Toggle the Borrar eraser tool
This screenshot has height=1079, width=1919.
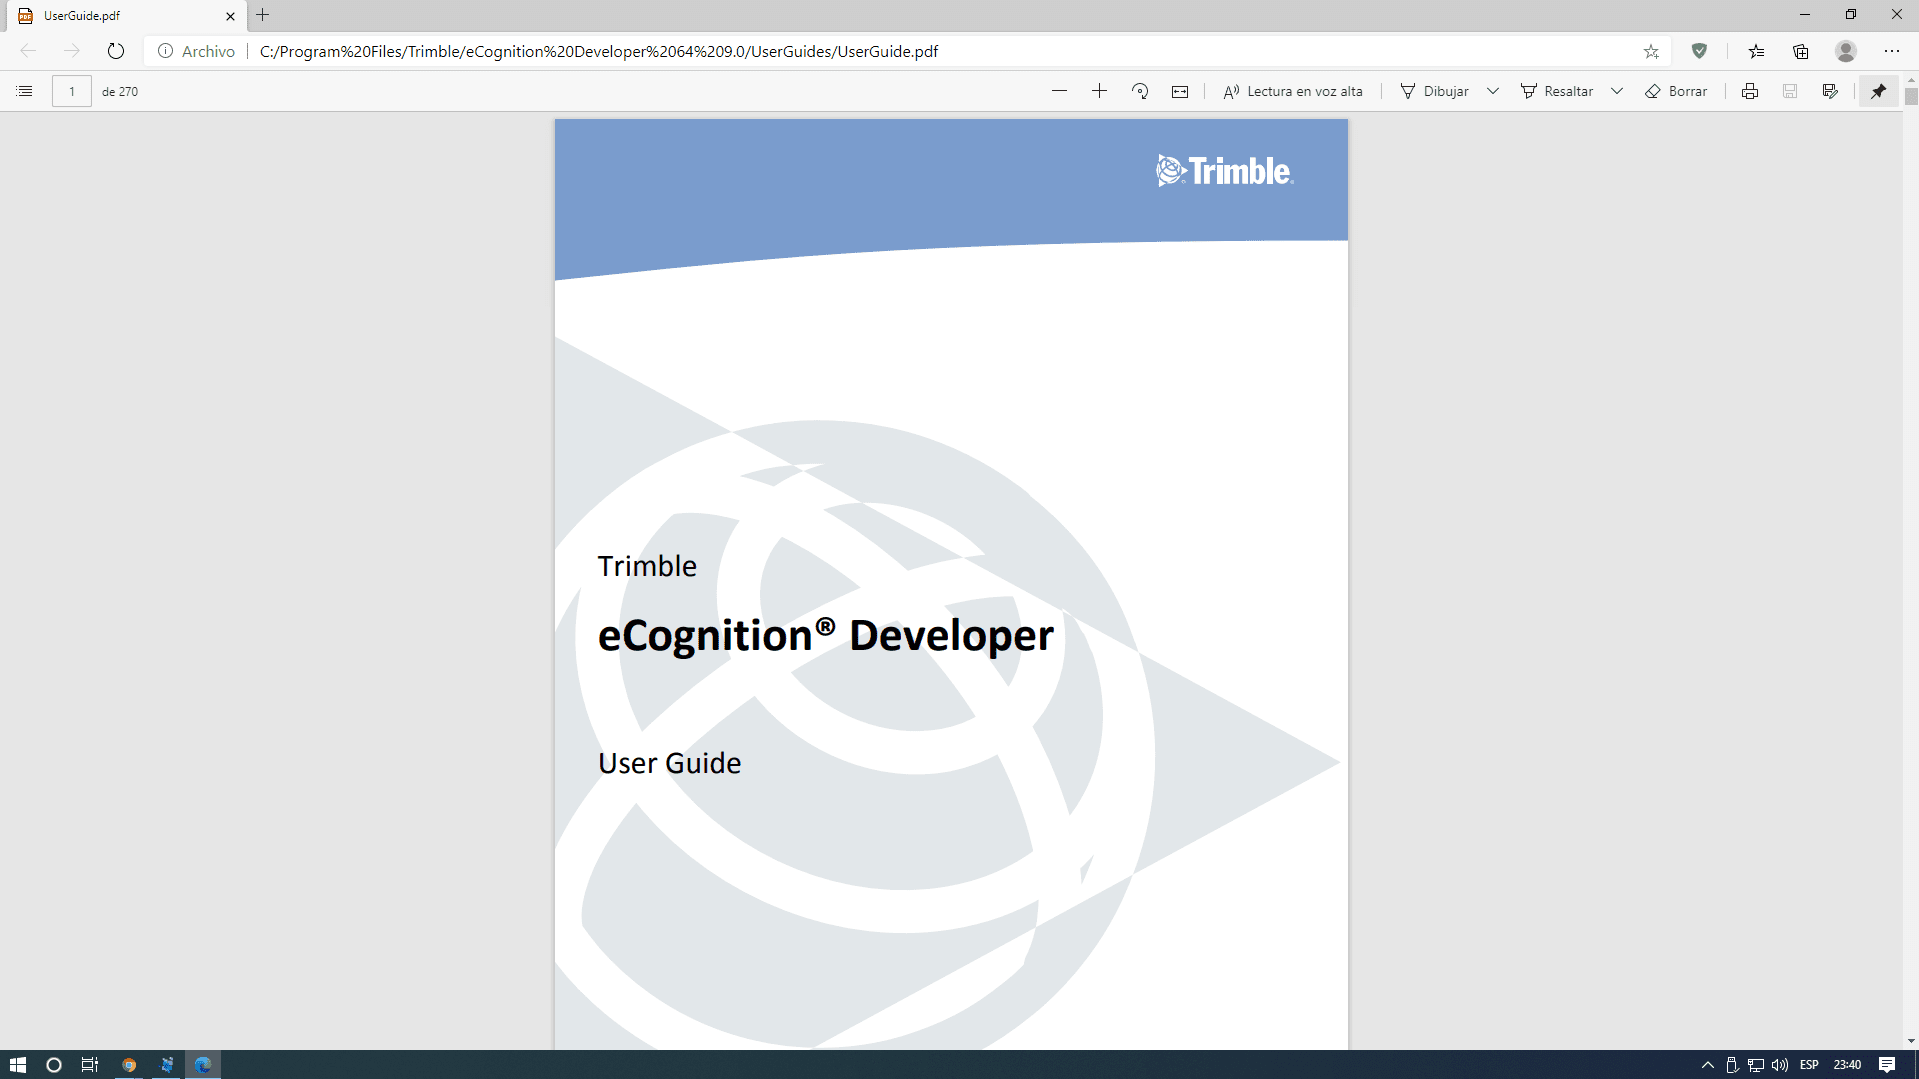click(x=1677, y=91)
